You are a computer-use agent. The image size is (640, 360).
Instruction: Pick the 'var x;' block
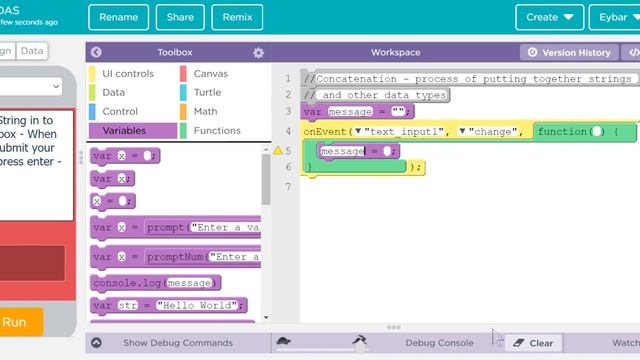112,178
